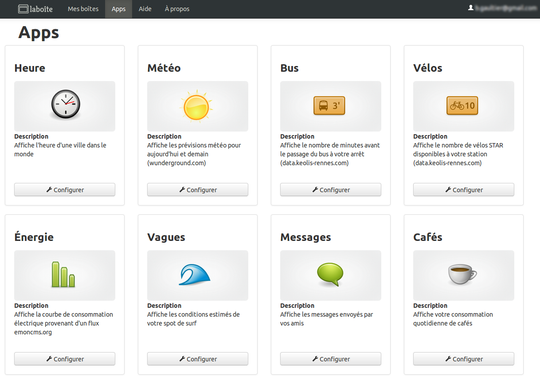Viewport: 540px width, 380px height.
Task: Click the coffee cup icon in Cafés
Action: coord(462,274)
